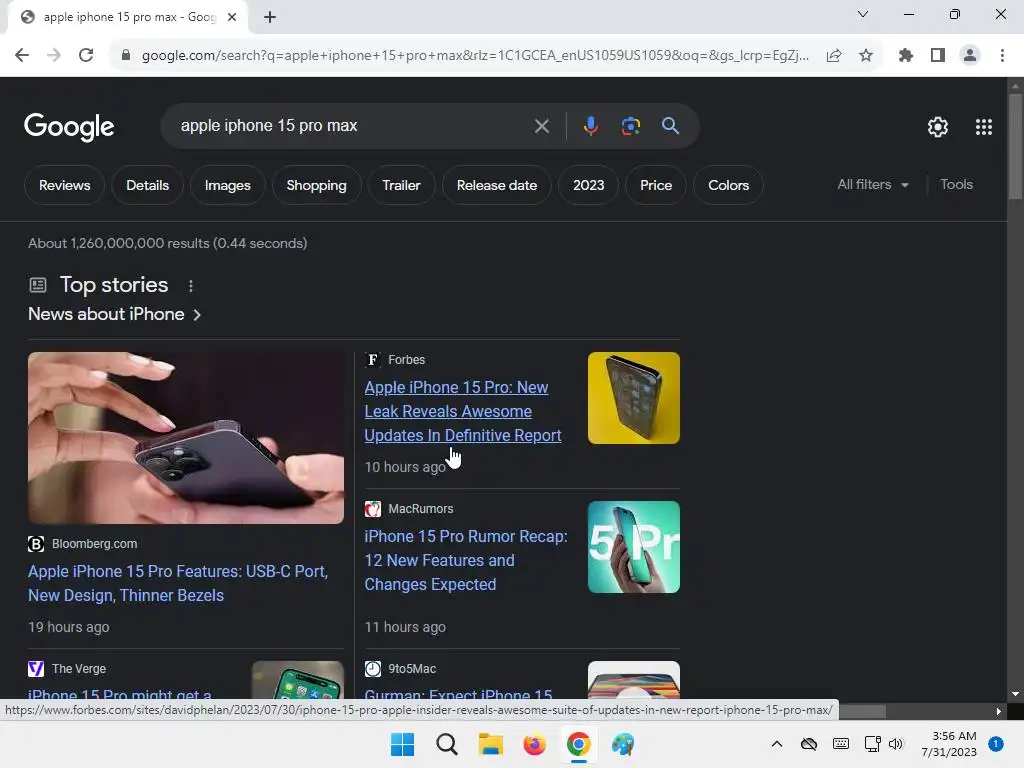Open The Verge iPhone 15 Pro story
Viewport: 1024px width, 768px height.
(x=120, y=694)
